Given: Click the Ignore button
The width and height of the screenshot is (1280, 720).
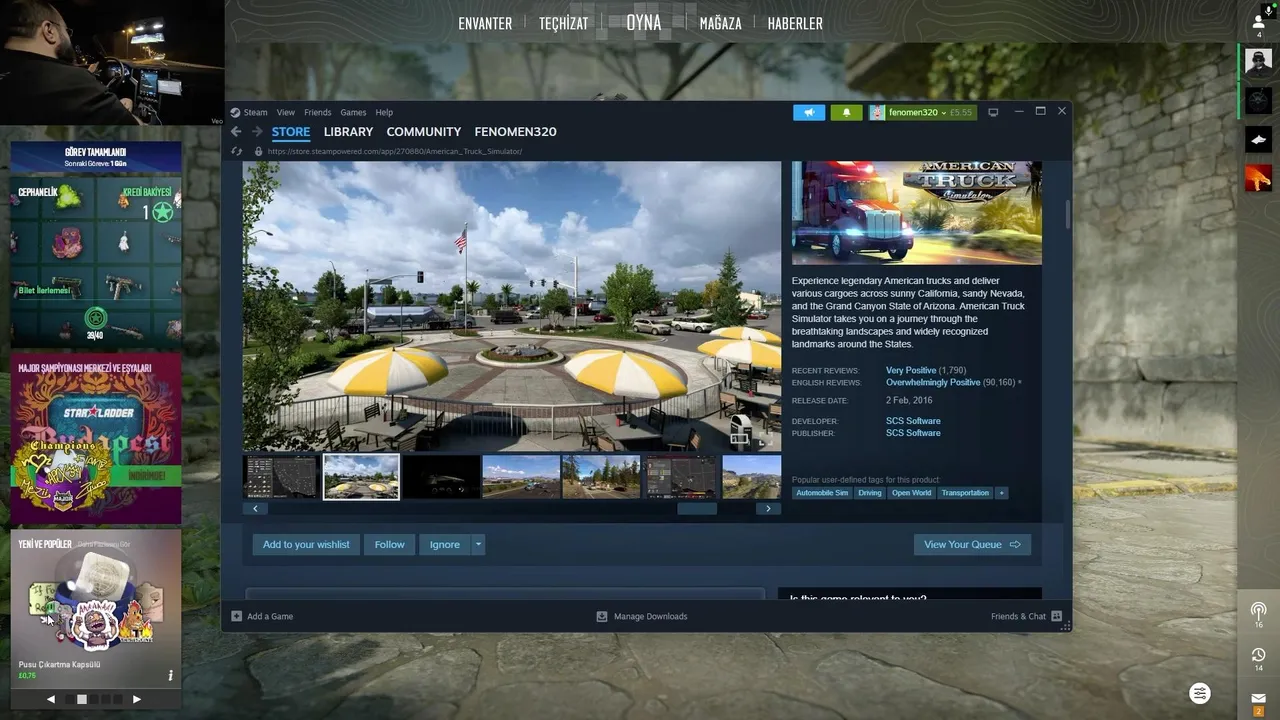Looking at the screenshot, I should [x=445, y=545].
